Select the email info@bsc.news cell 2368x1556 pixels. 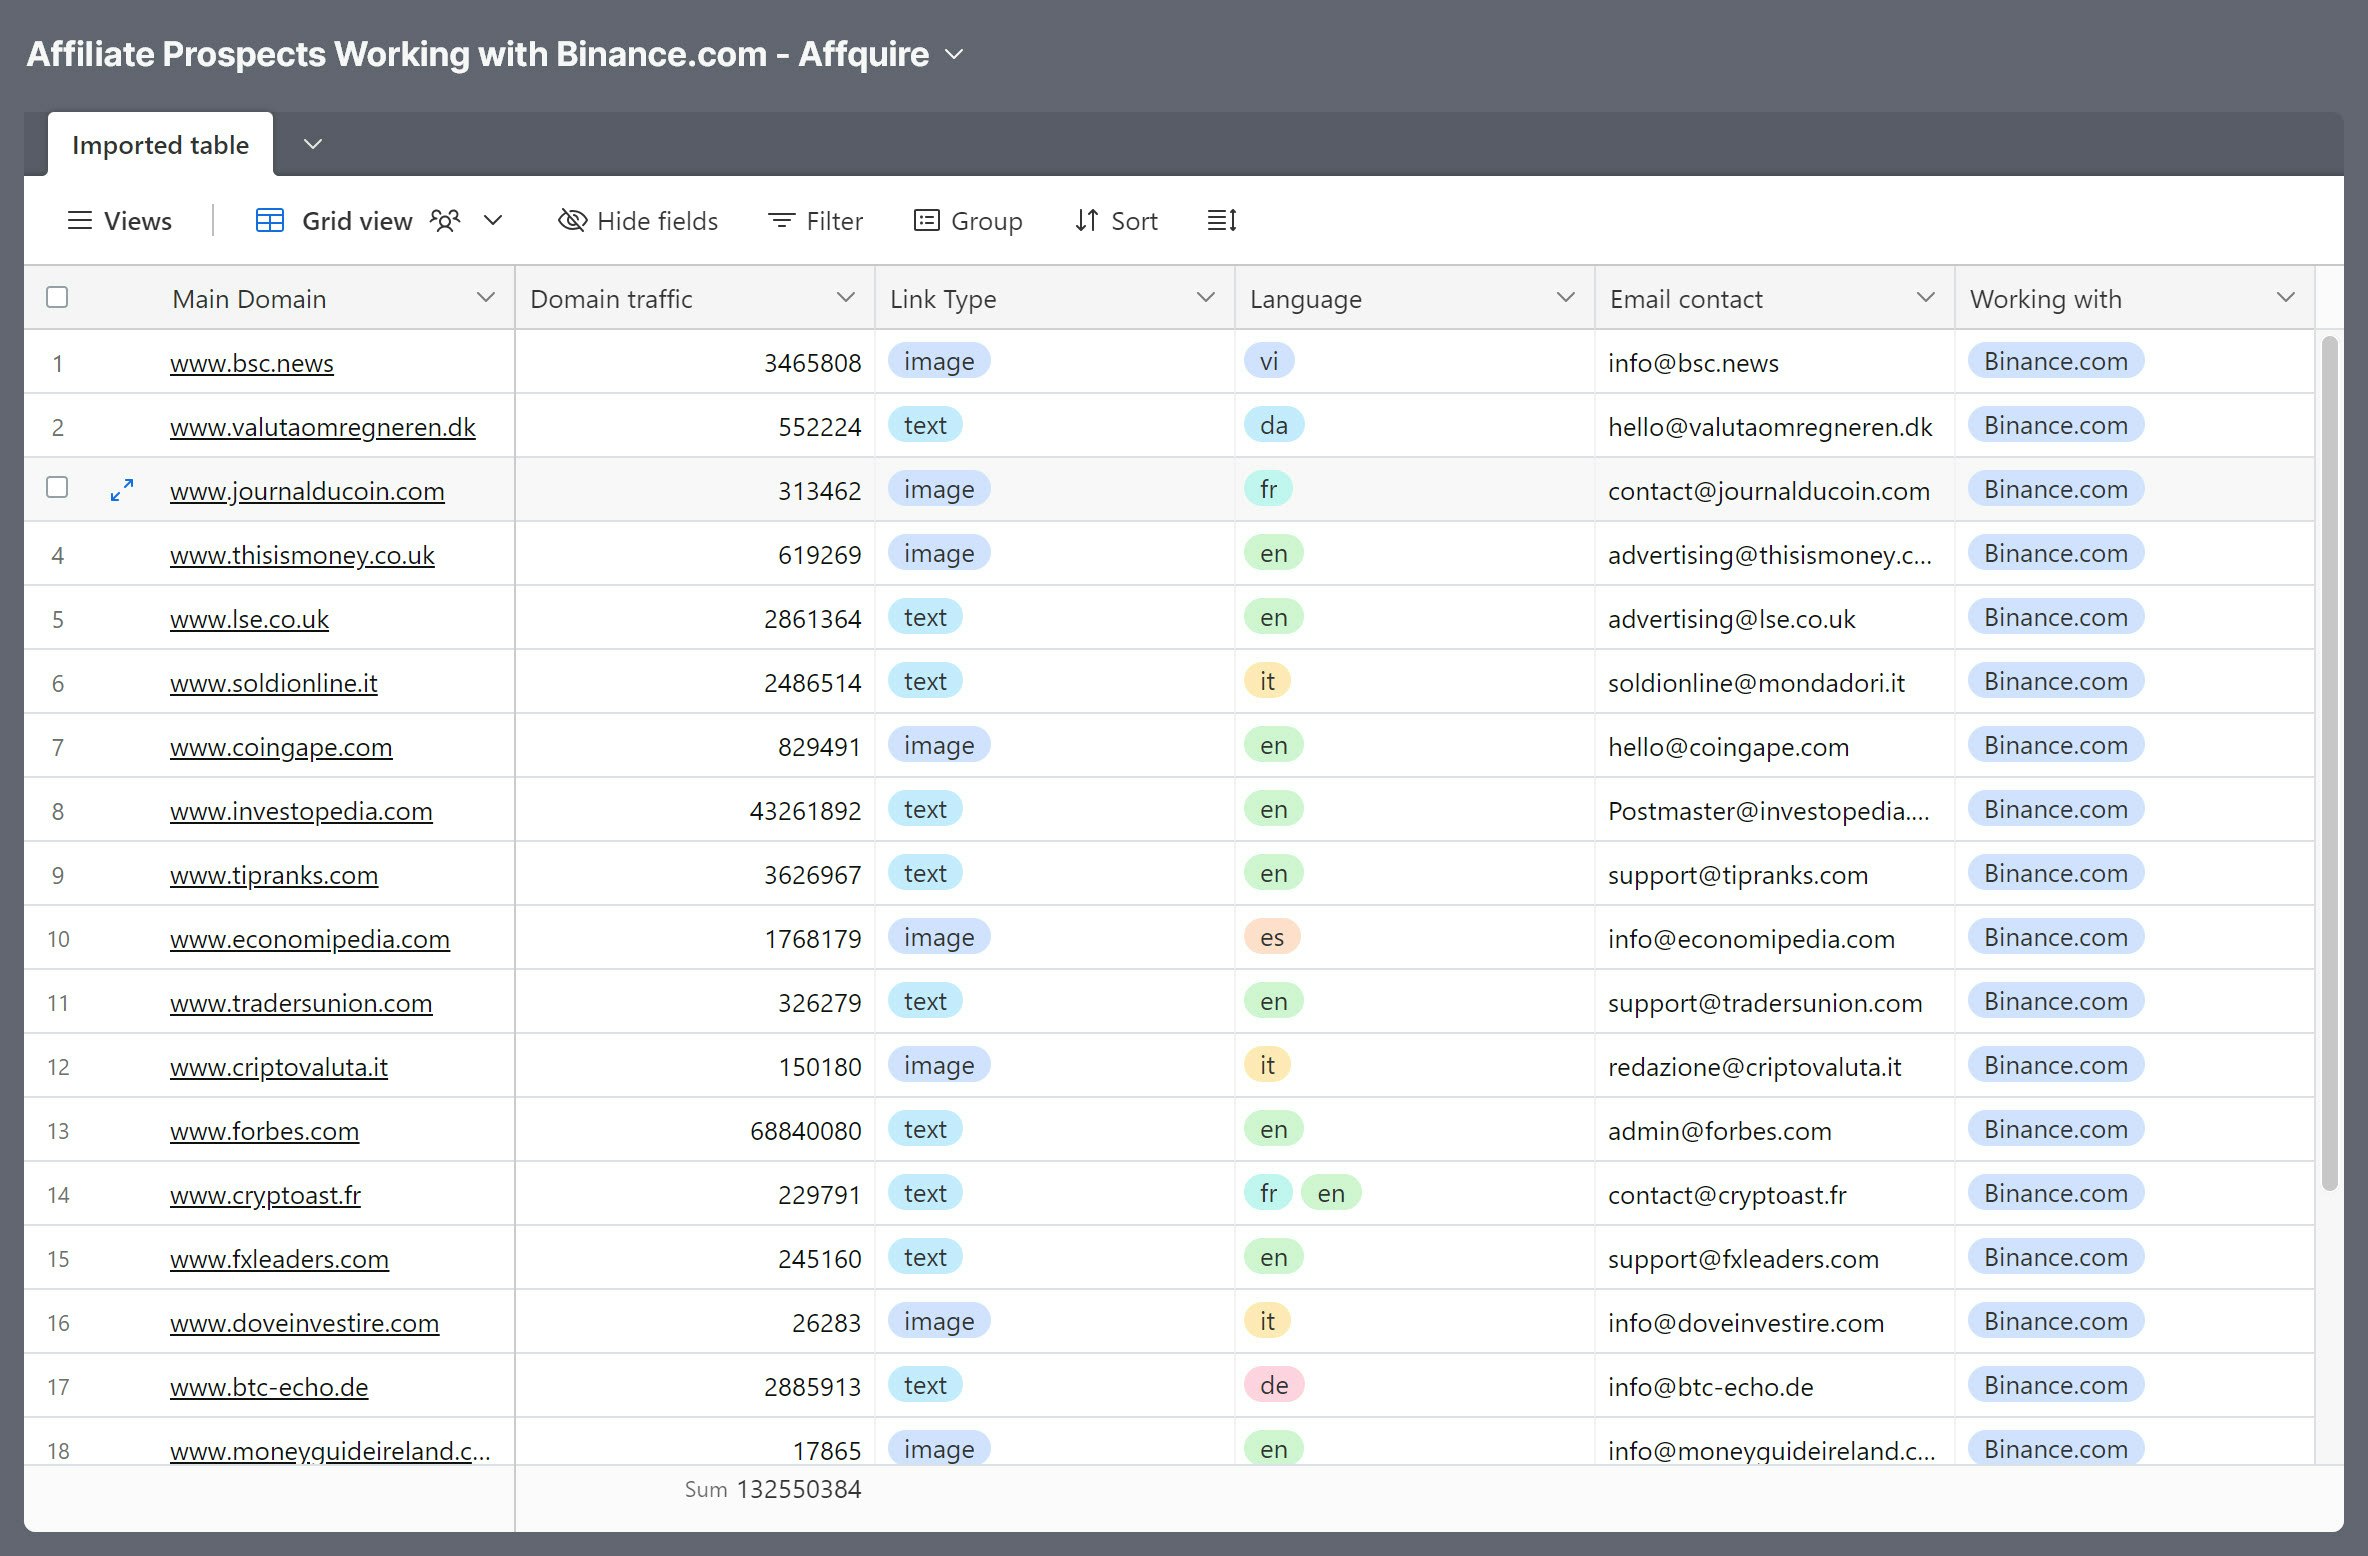(1775, 362)
